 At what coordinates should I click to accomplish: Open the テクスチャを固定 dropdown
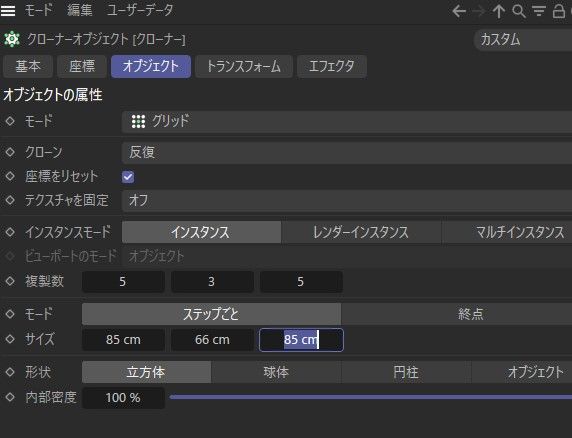[x=347, y=200]
